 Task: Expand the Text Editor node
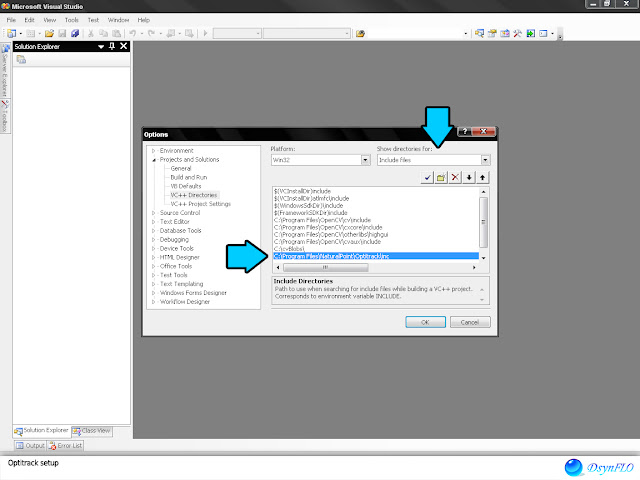(x=154, y=222)
